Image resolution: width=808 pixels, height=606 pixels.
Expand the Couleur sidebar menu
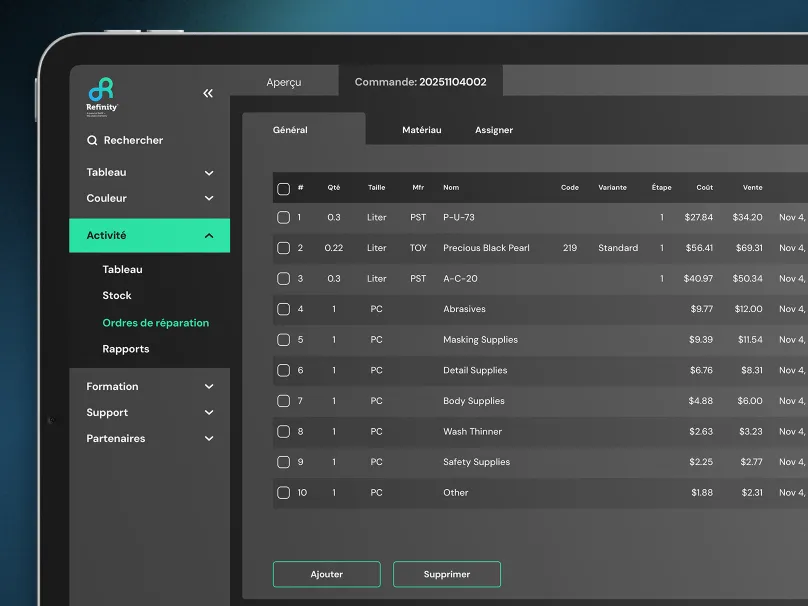point(209,199)
